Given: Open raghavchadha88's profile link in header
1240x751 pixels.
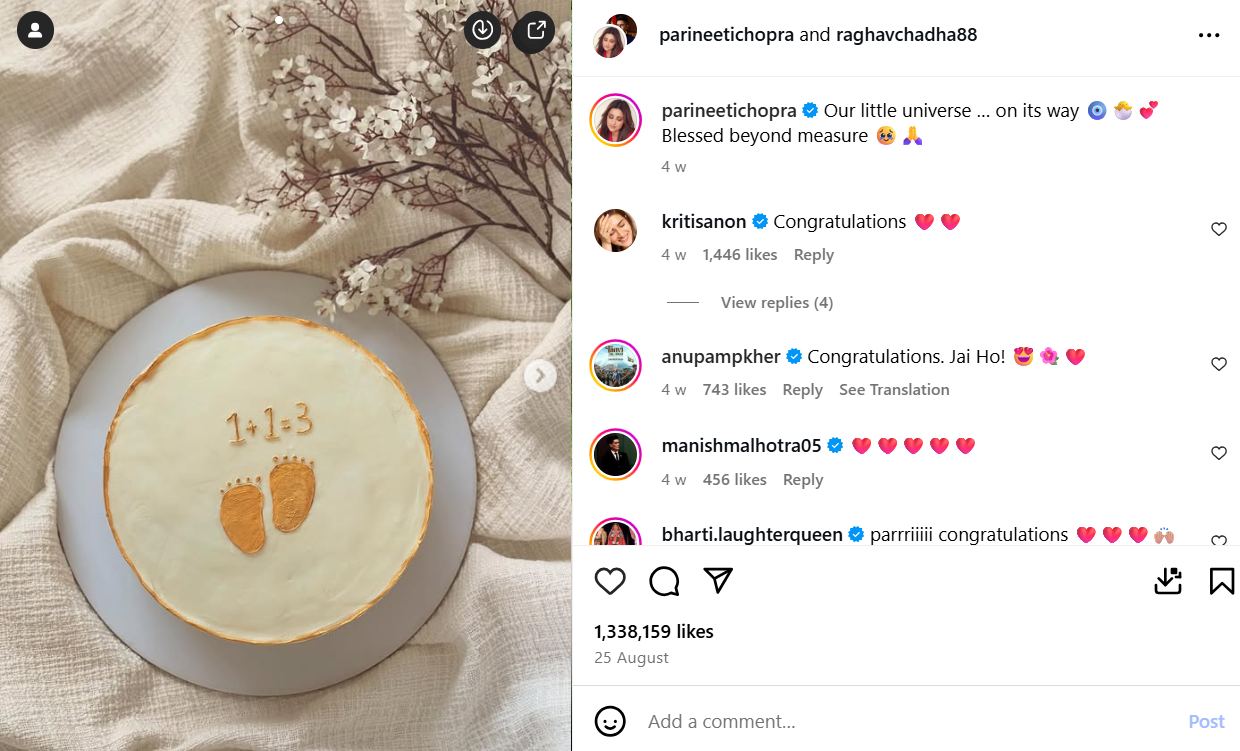Looking at the screenshot, I should [906, 35].
